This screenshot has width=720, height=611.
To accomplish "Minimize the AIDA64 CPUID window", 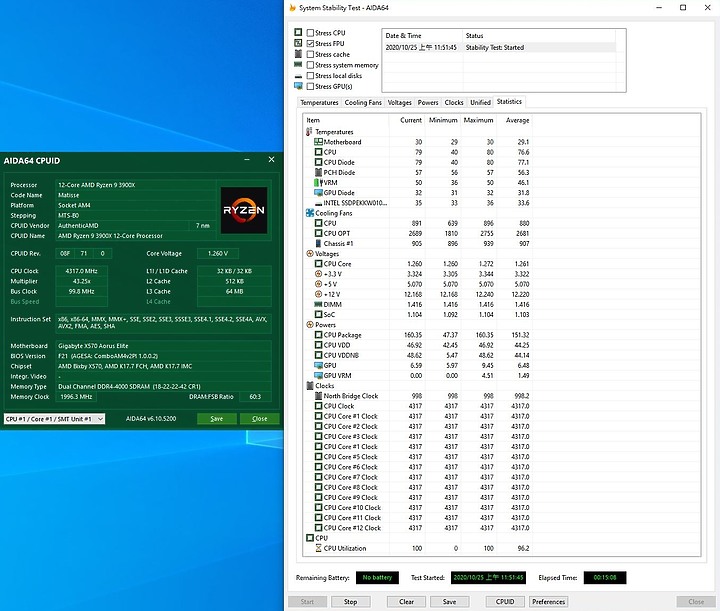I will pos(247,160).
